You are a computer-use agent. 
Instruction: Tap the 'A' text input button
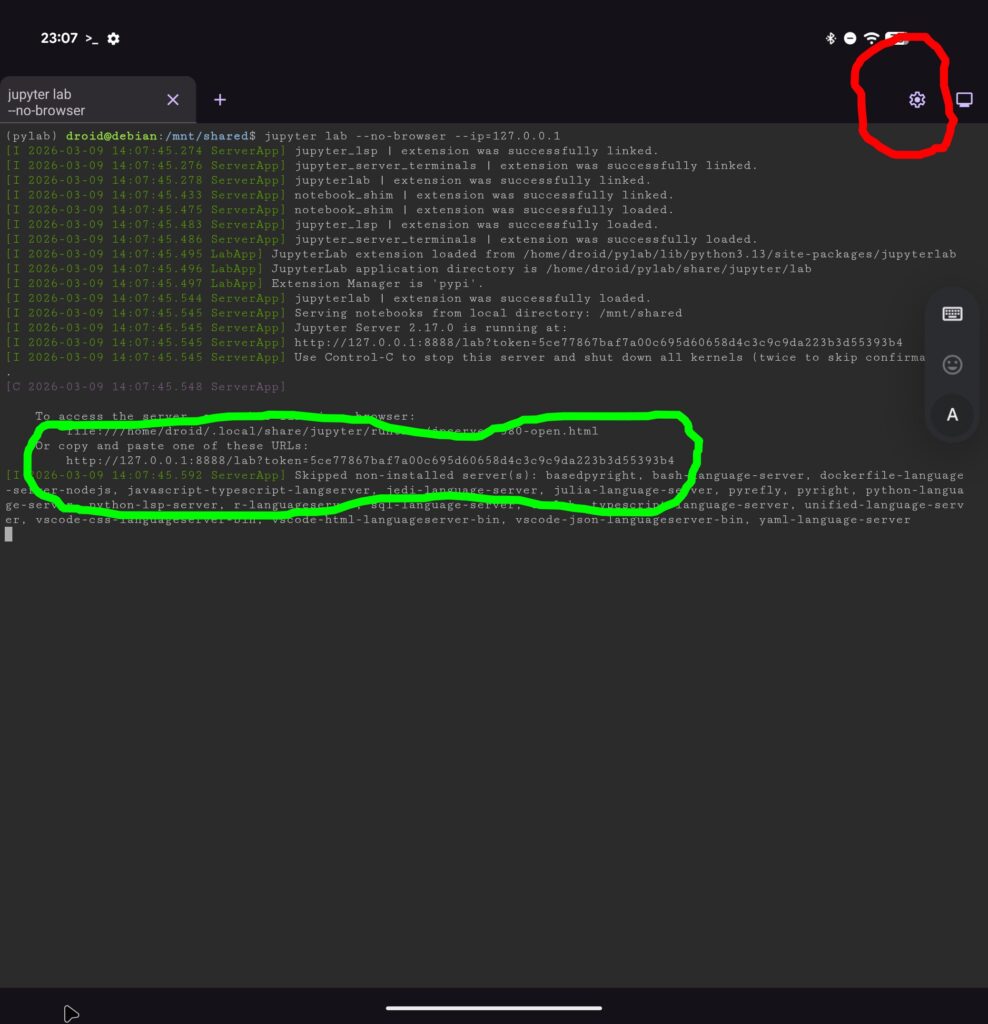(x=952, y=415)
